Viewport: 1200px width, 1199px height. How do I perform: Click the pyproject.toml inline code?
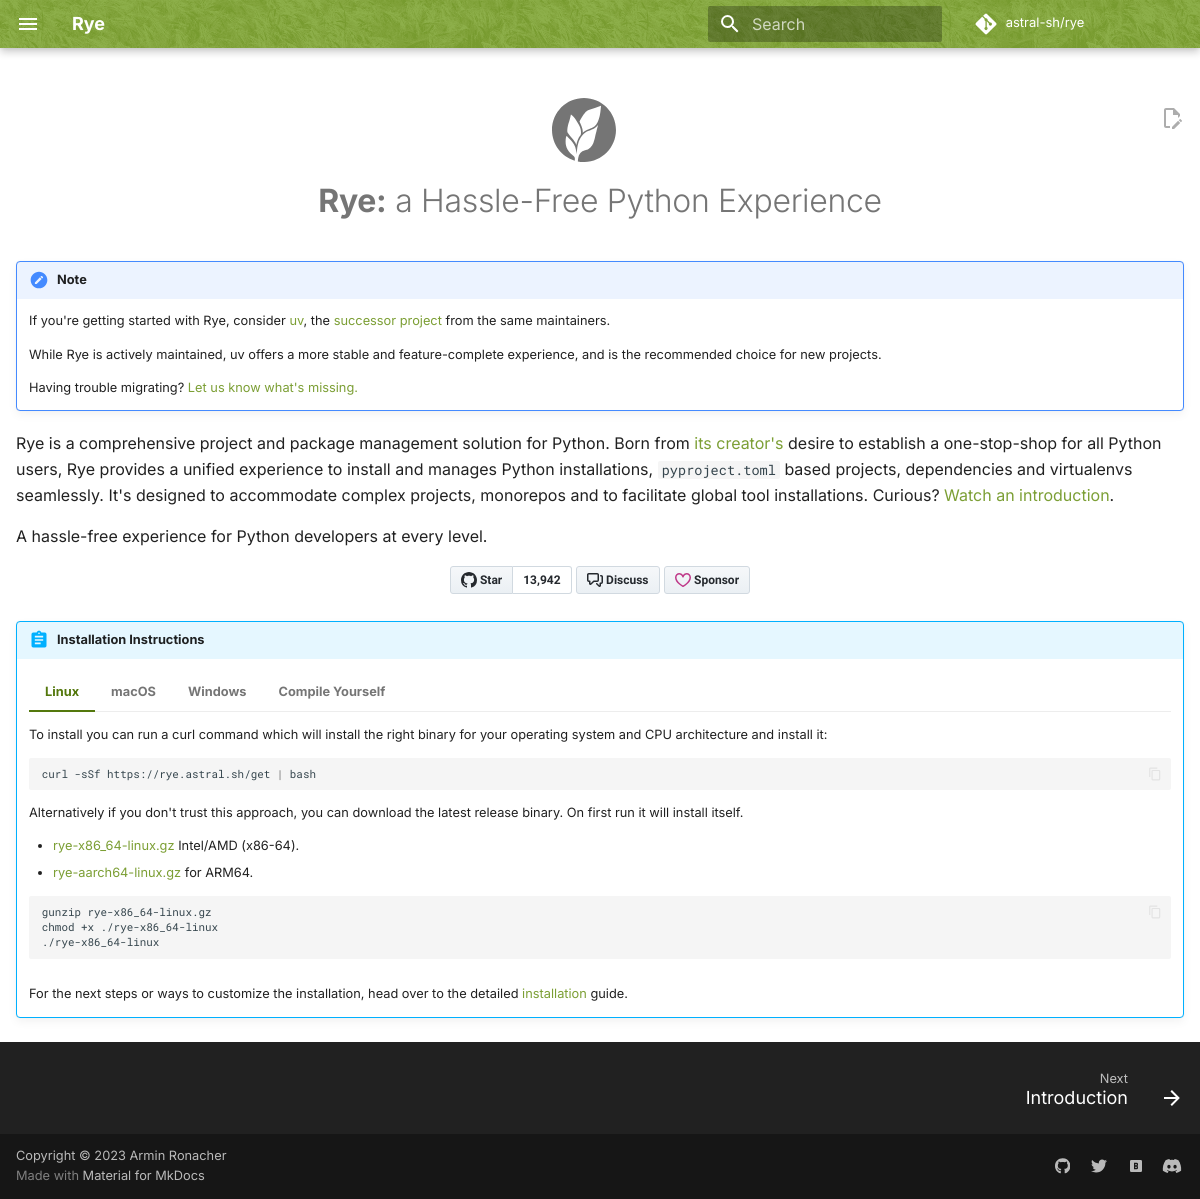coord(719,470)
